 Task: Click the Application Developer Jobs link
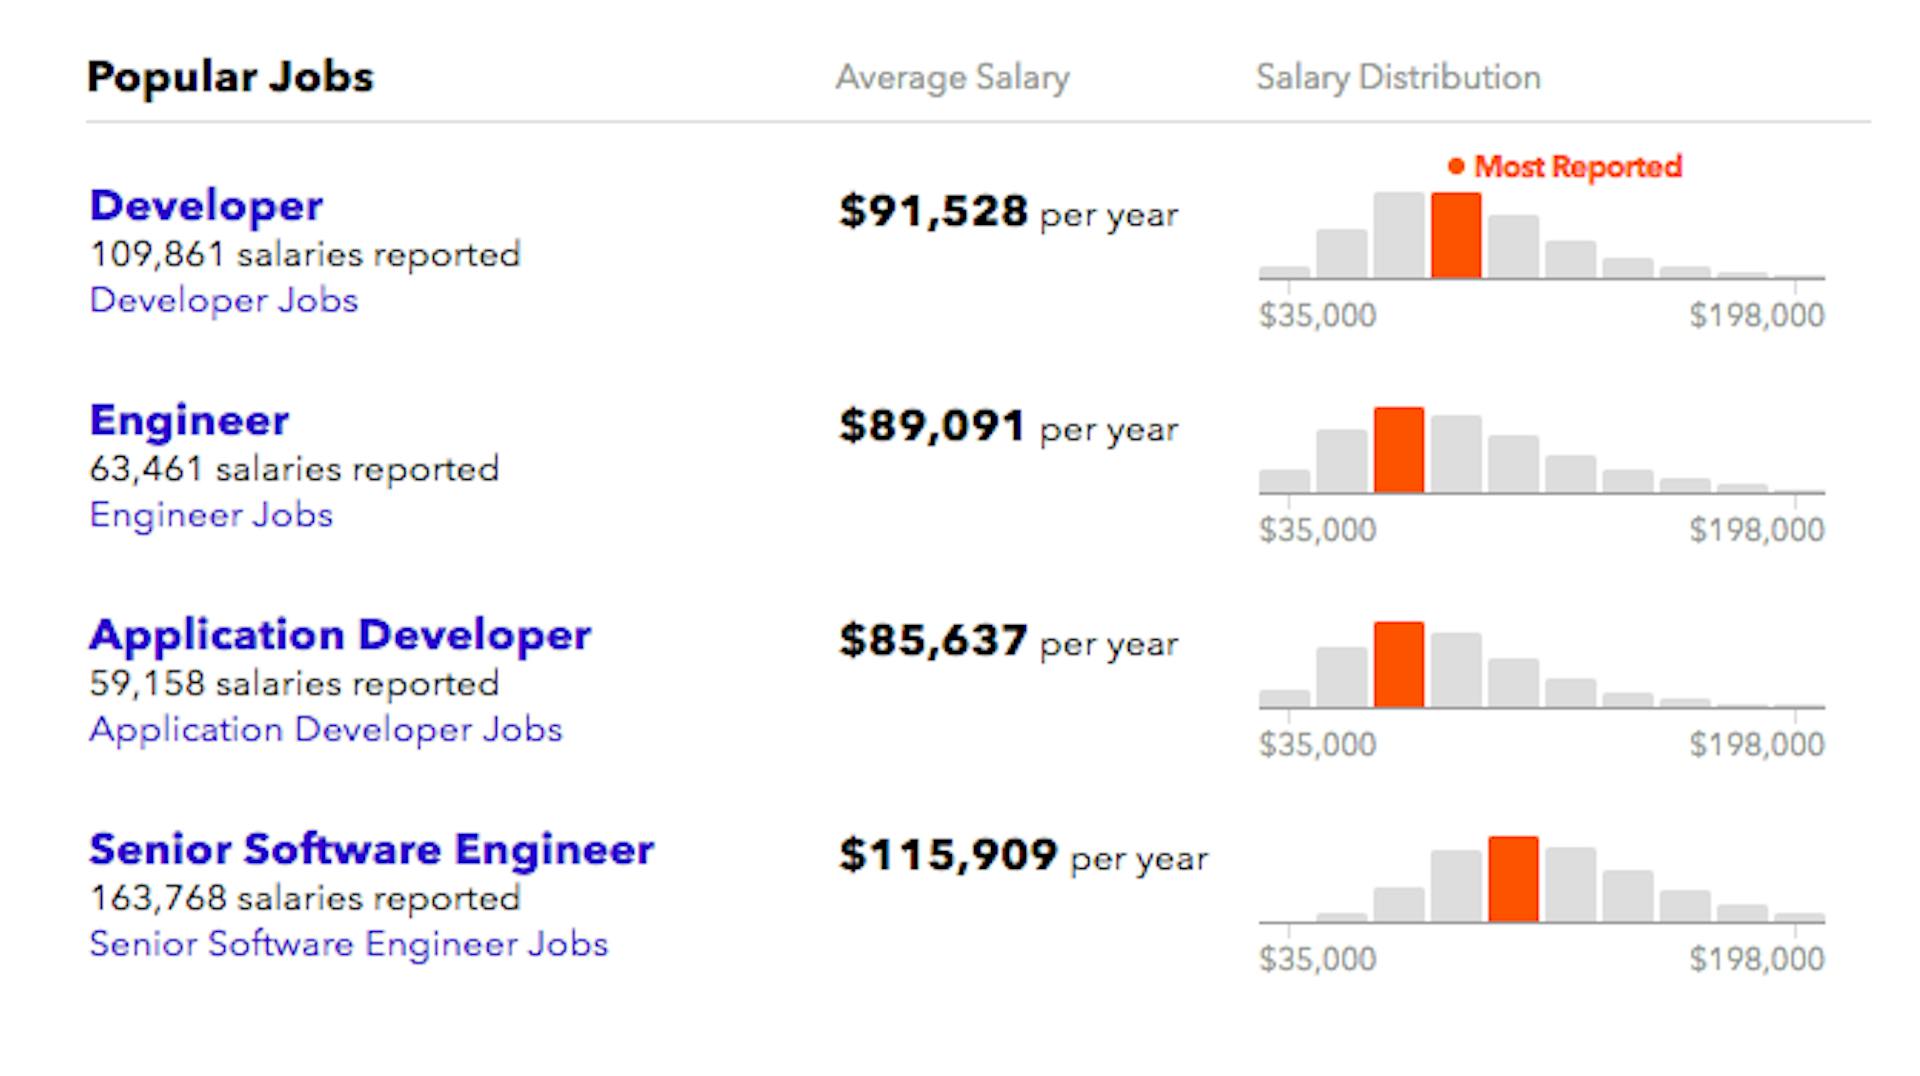[326, 729]
